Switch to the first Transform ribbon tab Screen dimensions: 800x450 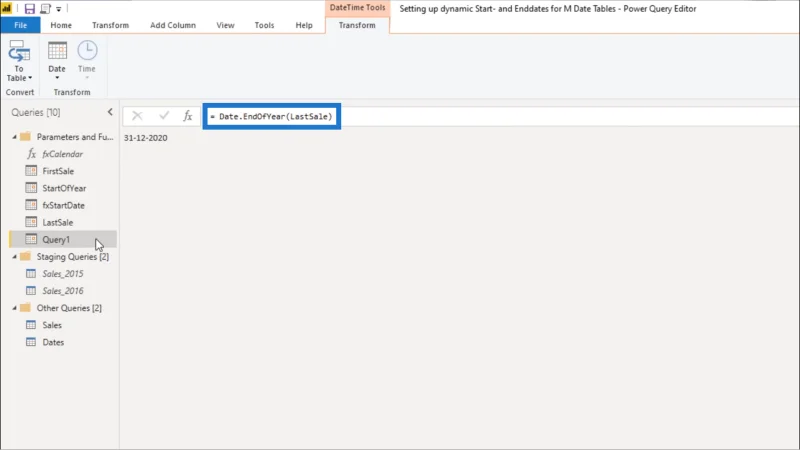point(110,25)
